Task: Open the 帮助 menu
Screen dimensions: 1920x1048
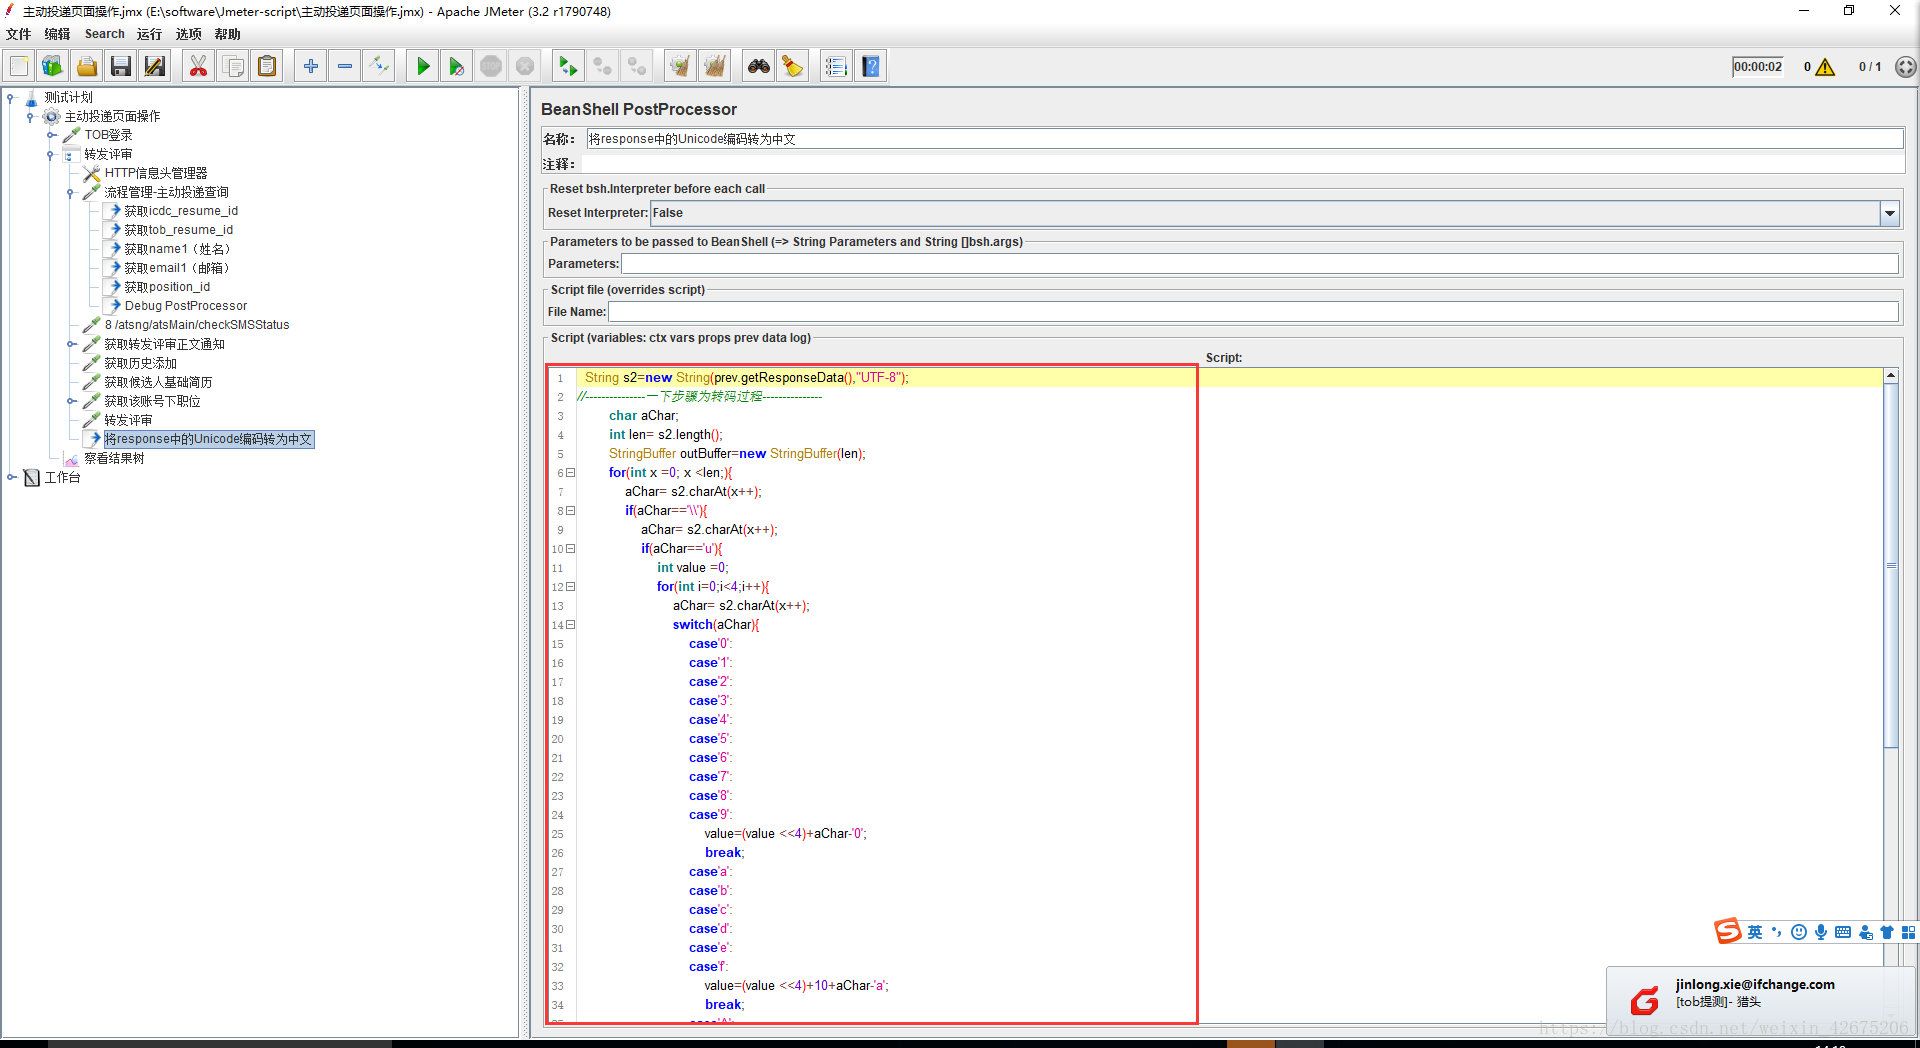Action: pos(227,34)
